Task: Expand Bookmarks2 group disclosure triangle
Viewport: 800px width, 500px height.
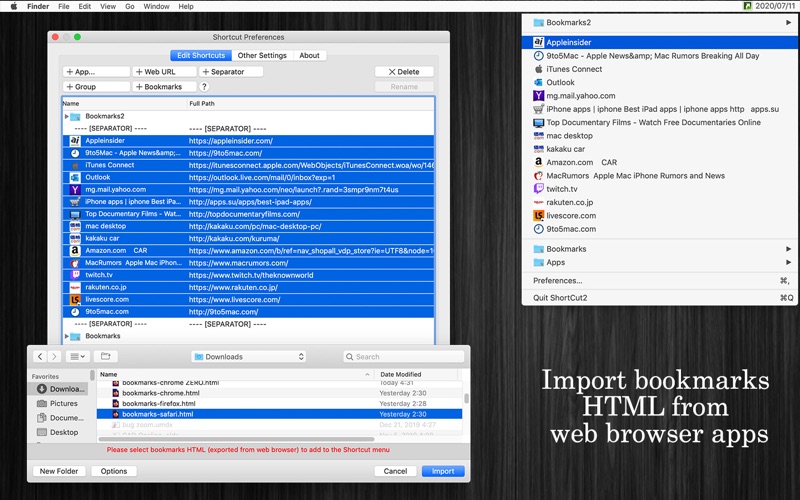Action: click(x=66, y=116)
